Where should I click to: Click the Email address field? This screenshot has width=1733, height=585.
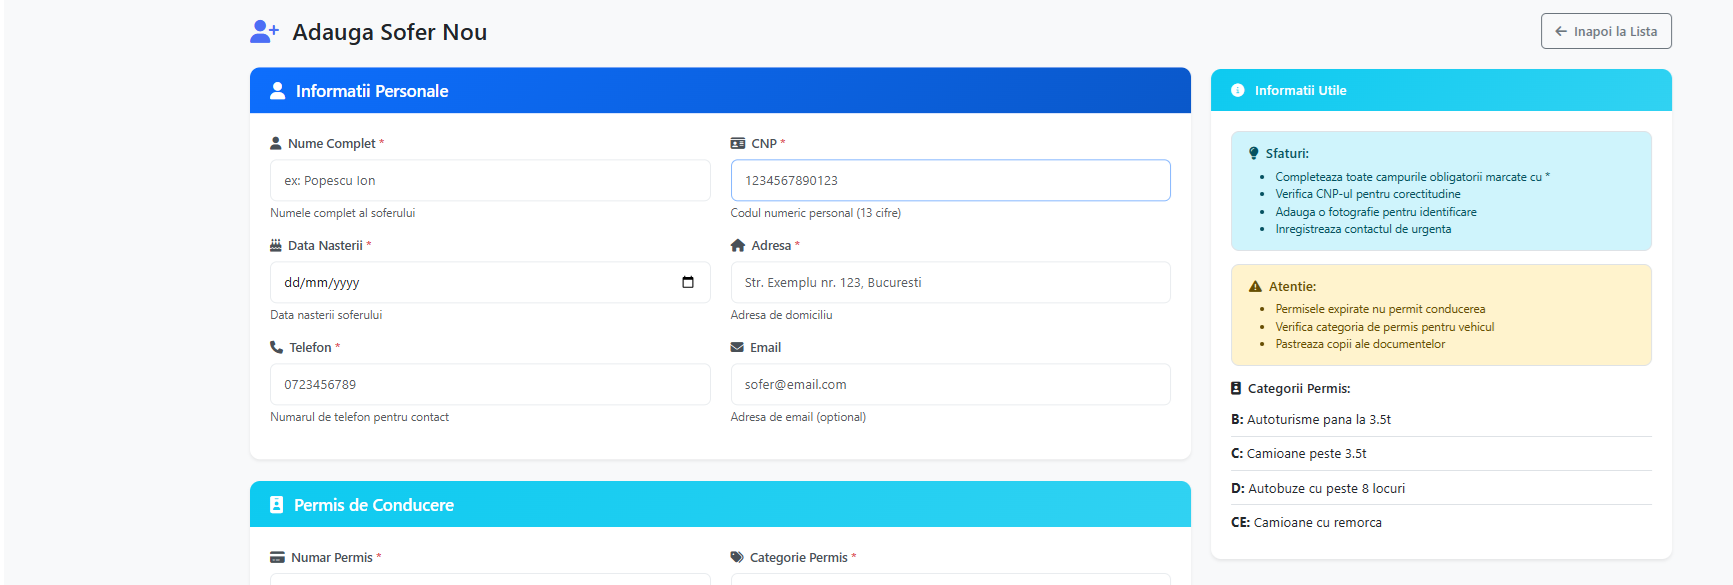click(950, 385)
